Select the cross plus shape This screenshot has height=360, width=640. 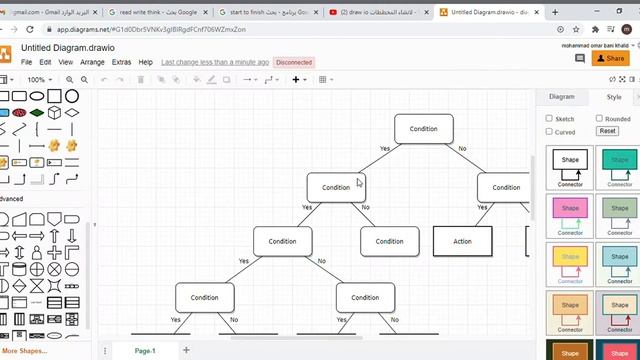(54, 253)
